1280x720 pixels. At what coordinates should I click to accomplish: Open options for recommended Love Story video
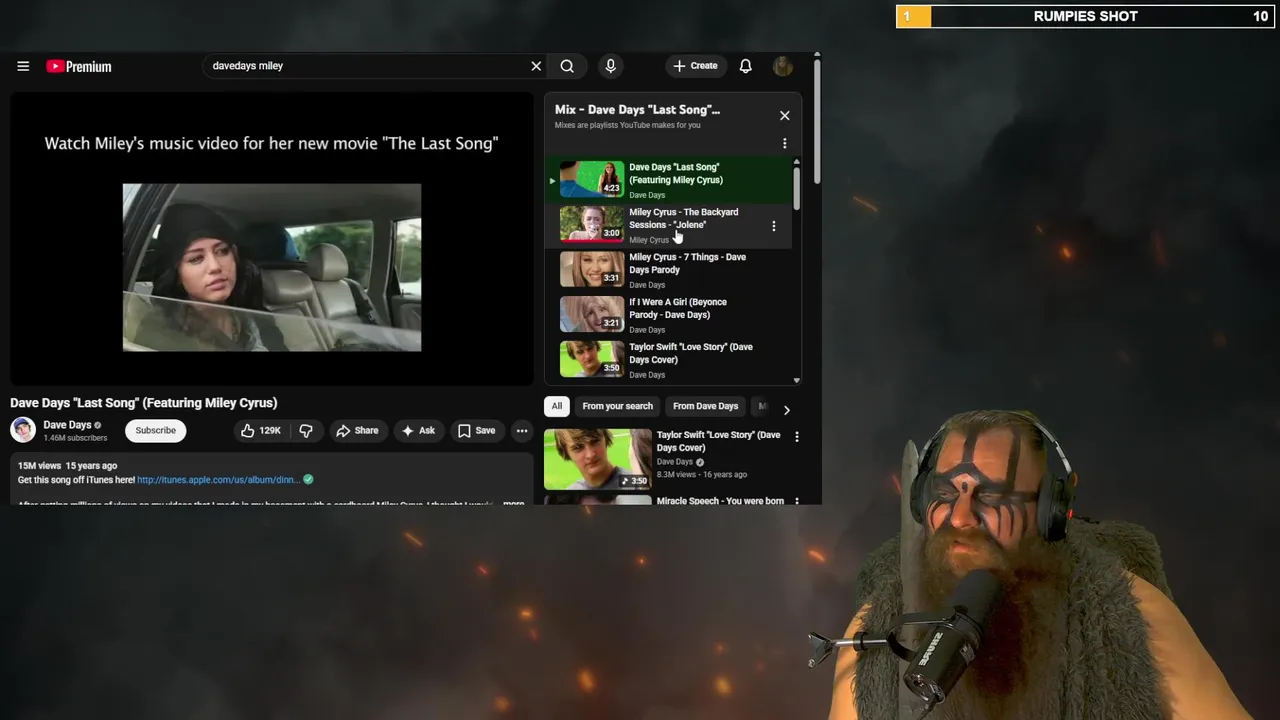click(796, 437)
